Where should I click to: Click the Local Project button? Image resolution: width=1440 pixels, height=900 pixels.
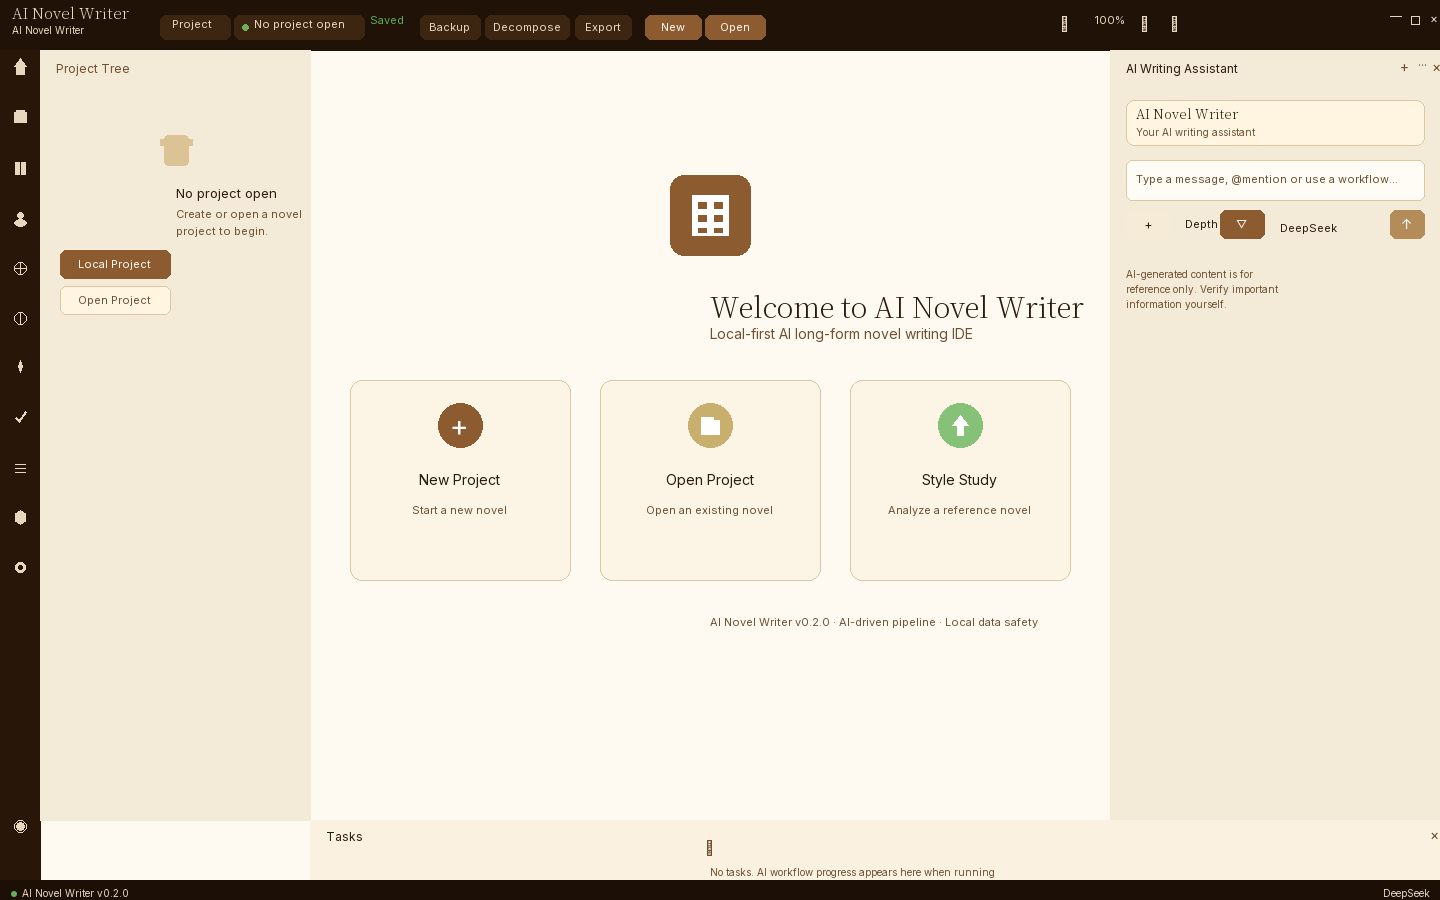pos(115,264)
